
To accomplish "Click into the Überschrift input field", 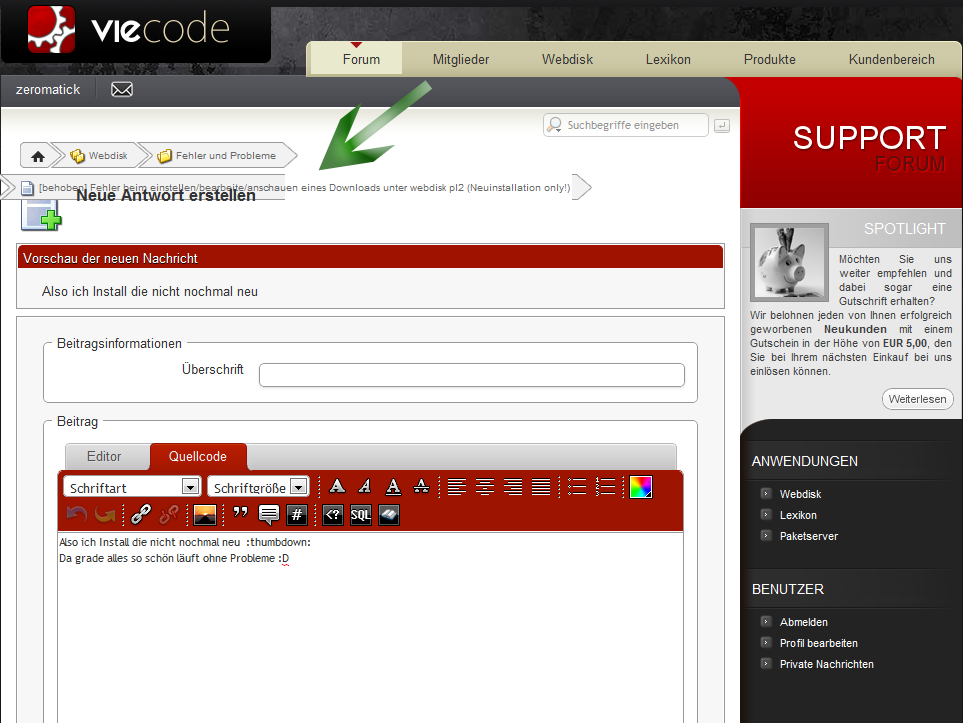I will 471,375.
